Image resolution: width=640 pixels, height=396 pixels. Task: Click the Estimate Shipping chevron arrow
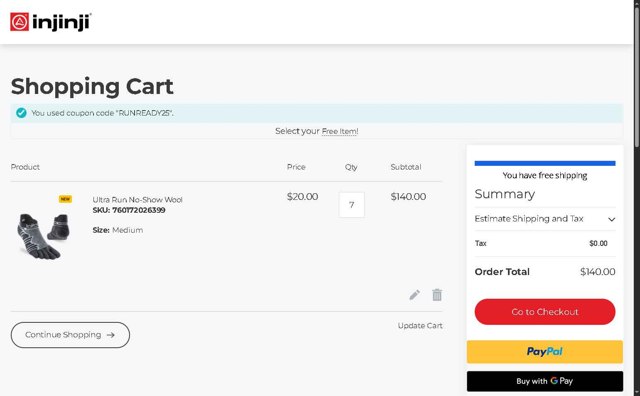[611, 219]
